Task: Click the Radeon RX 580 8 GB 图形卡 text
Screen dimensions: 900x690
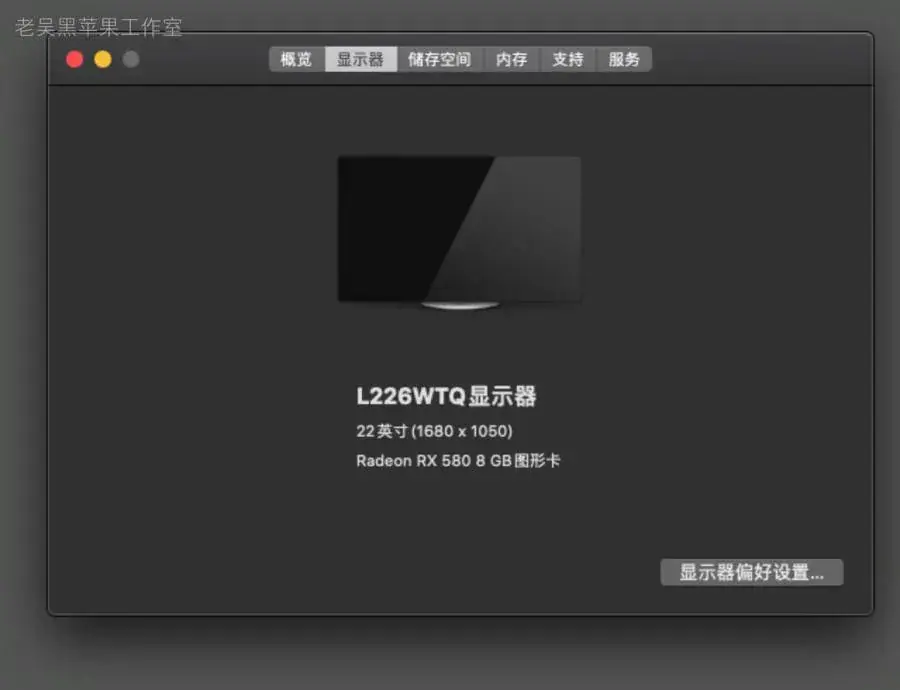Action: pos(458,460)
